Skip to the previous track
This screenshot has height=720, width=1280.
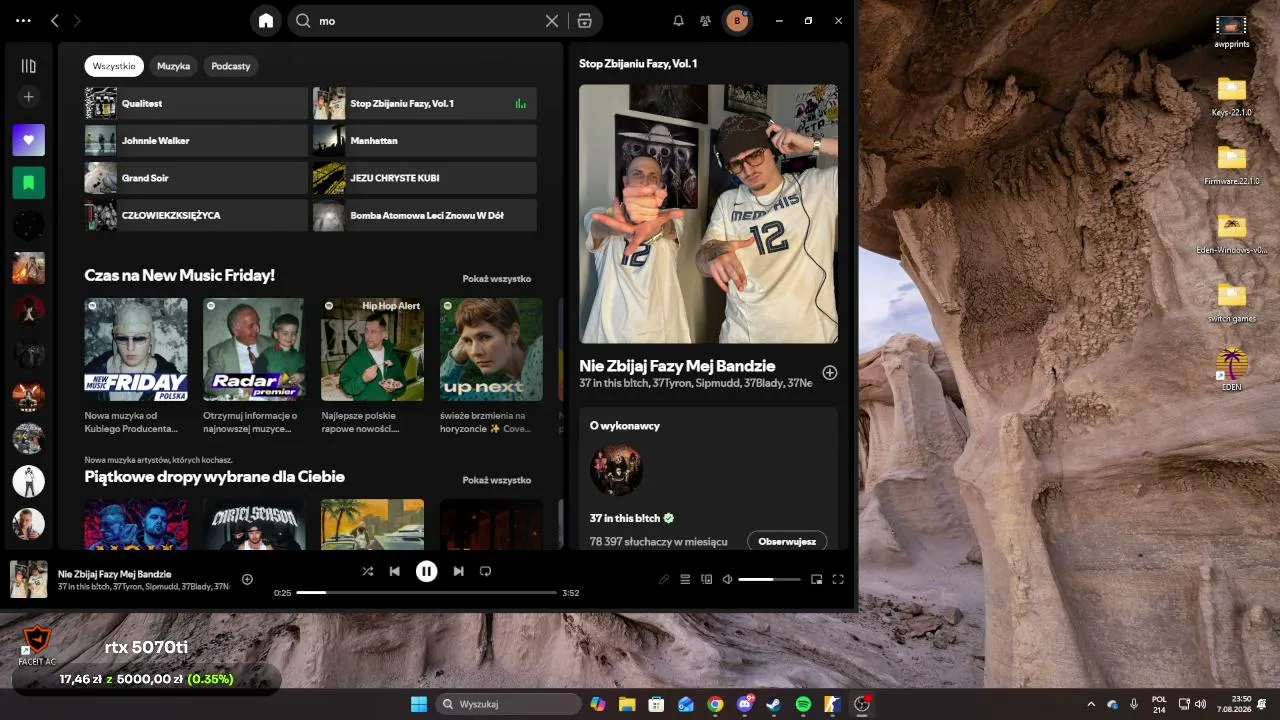point(395,571)
